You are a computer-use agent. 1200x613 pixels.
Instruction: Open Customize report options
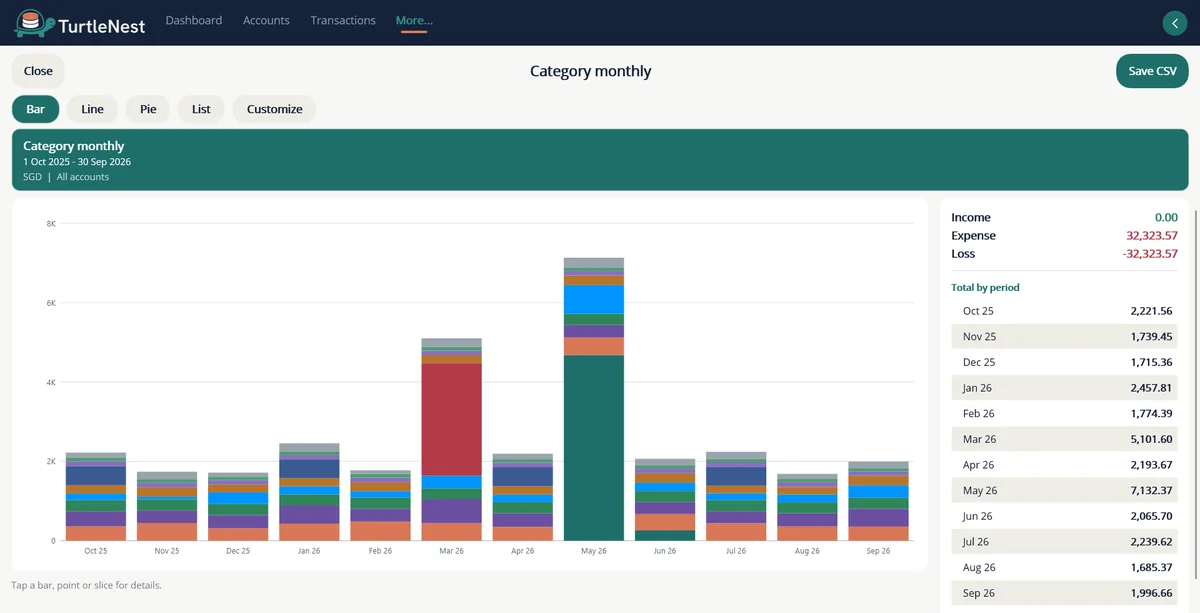[275, 109]
